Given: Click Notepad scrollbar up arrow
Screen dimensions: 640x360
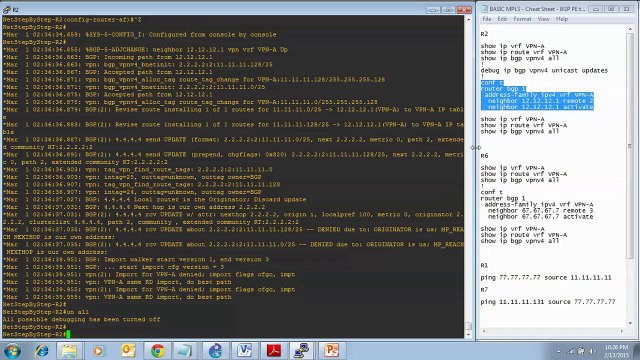Looking at the screenshot, I should 630,29.
